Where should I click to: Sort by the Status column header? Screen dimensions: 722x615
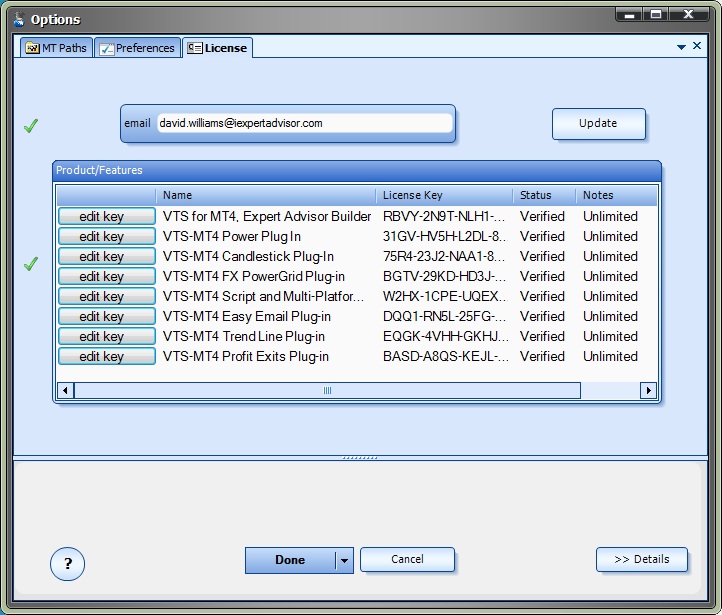pos(544,195)
